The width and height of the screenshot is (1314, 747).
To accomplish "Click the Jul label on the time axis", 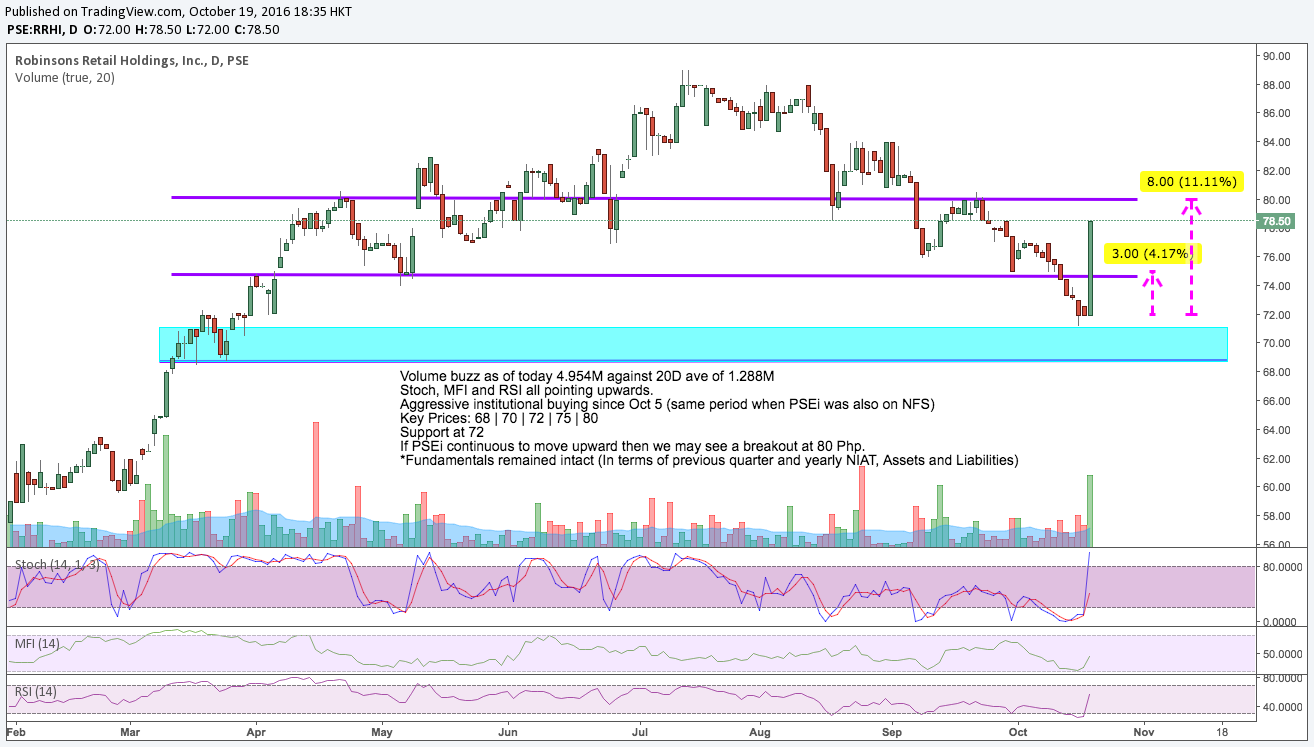I will (640, 731).
